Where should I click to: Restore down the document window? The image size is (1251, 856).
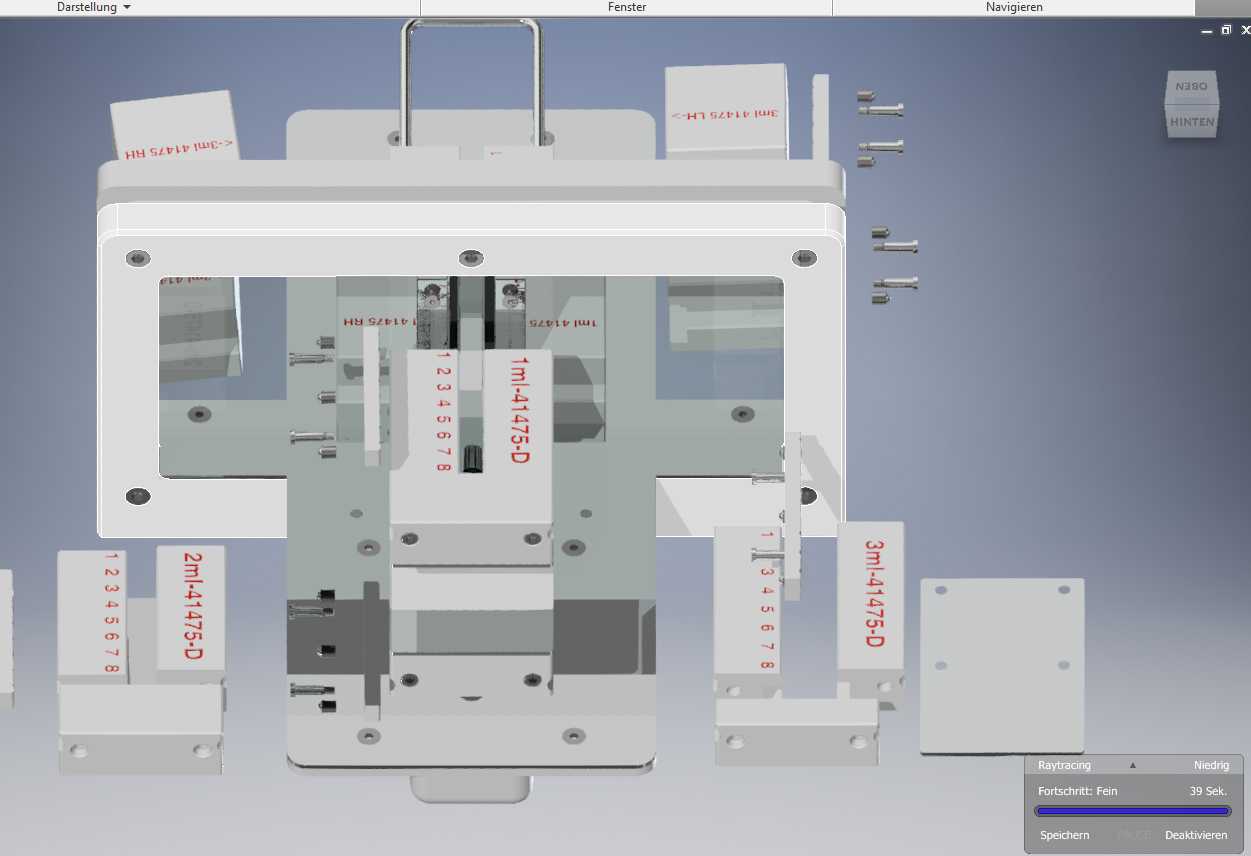1226,30
